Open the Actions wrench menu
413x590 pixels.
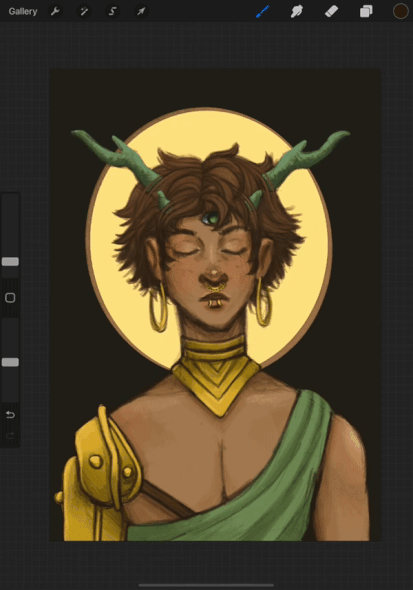(x=55, y=11)
